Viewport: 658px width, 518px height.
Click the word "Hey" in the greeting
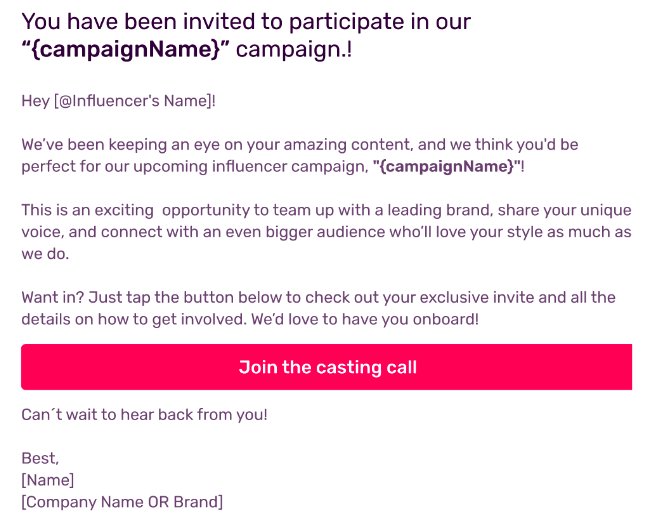coord(36,101)
